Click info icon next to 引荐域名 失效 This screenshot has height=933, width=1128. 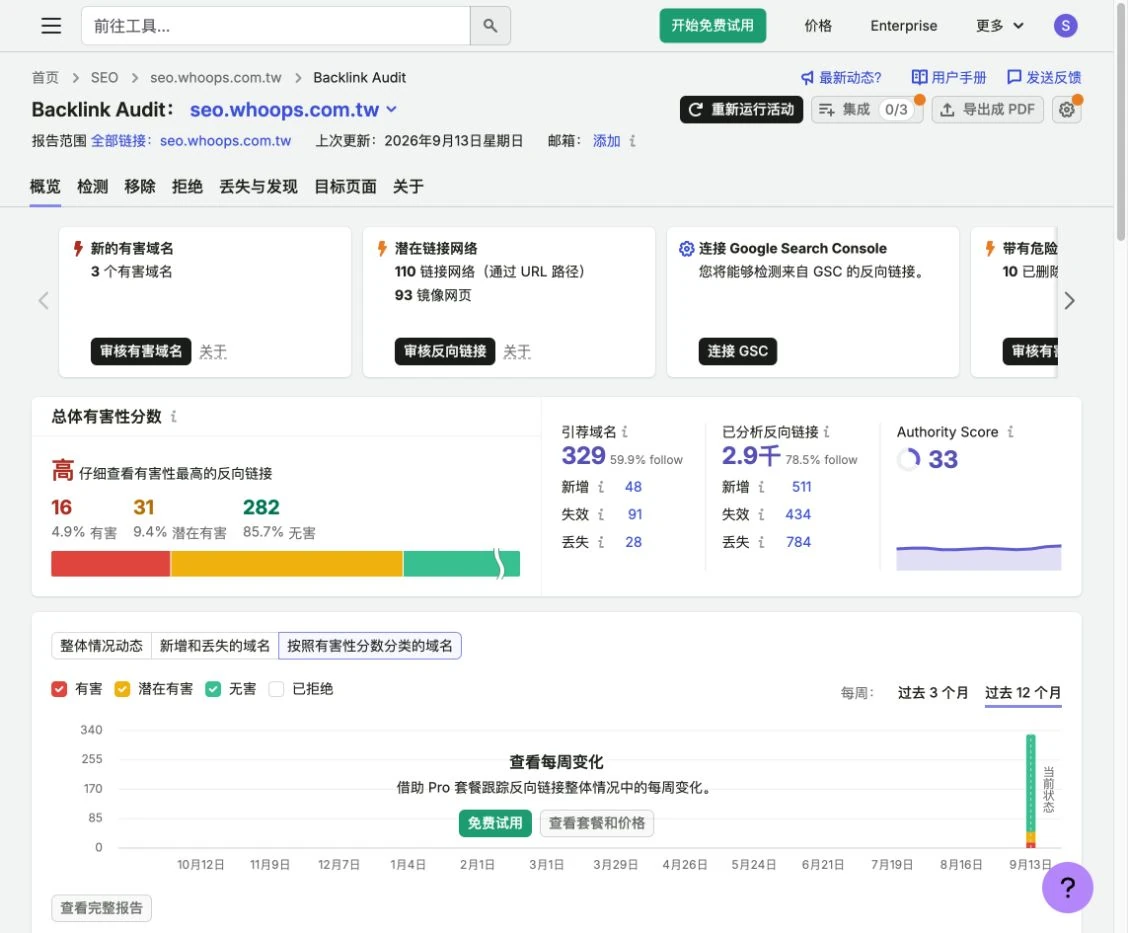tap(601, 514)
